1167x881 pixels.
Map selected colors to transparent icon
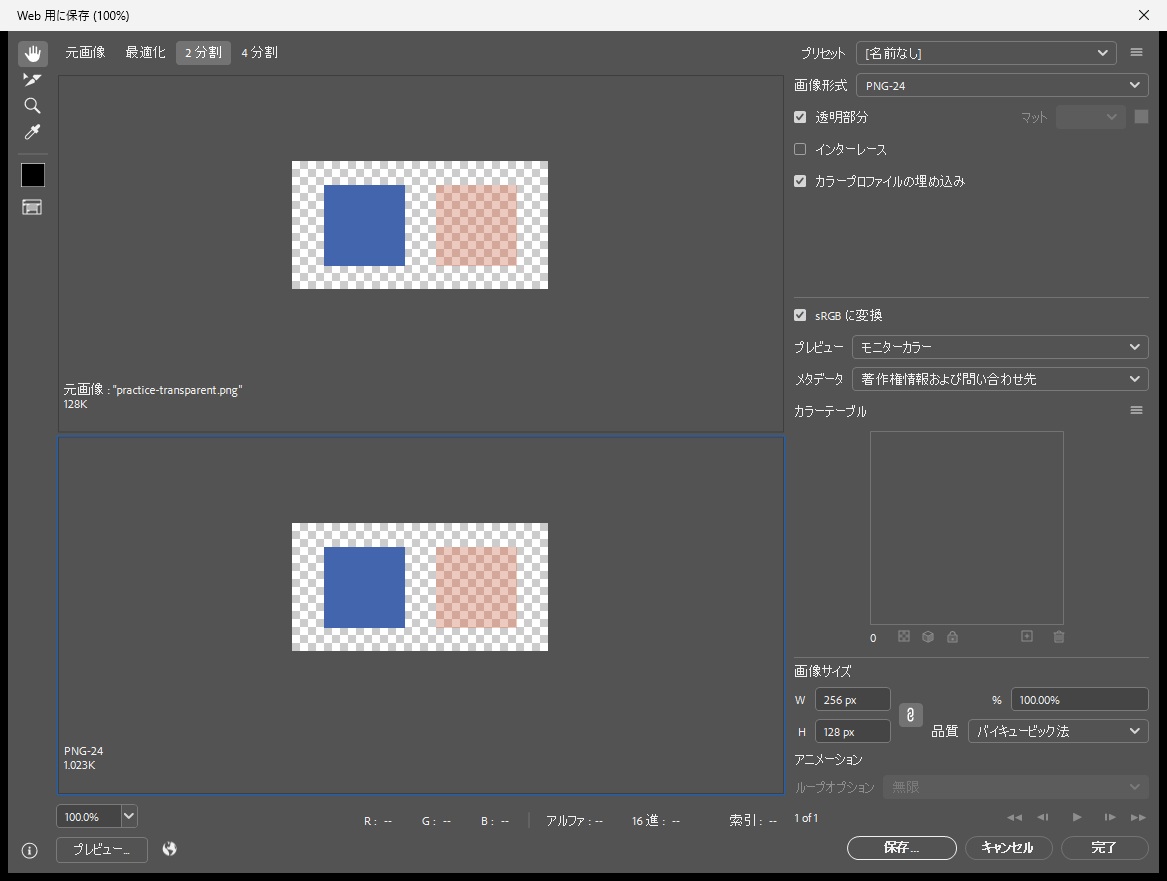point(904,636)
